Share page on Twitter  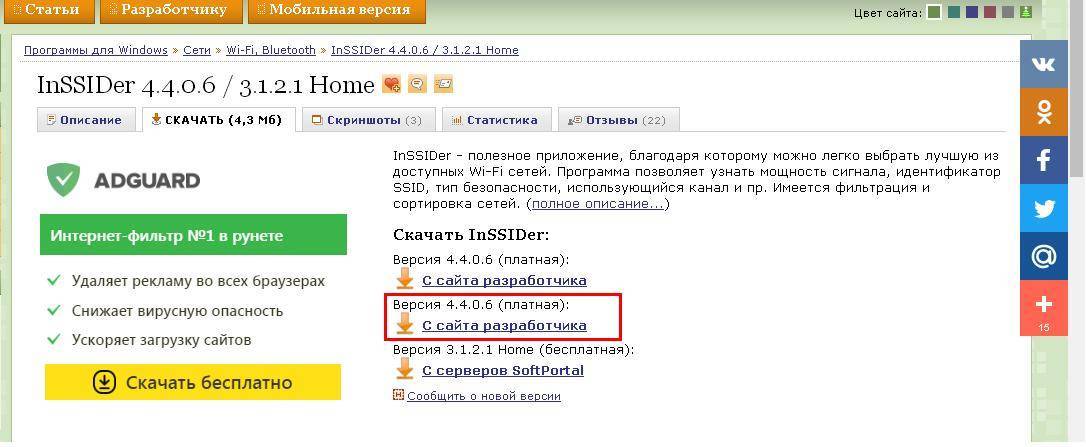[1044, 208]
